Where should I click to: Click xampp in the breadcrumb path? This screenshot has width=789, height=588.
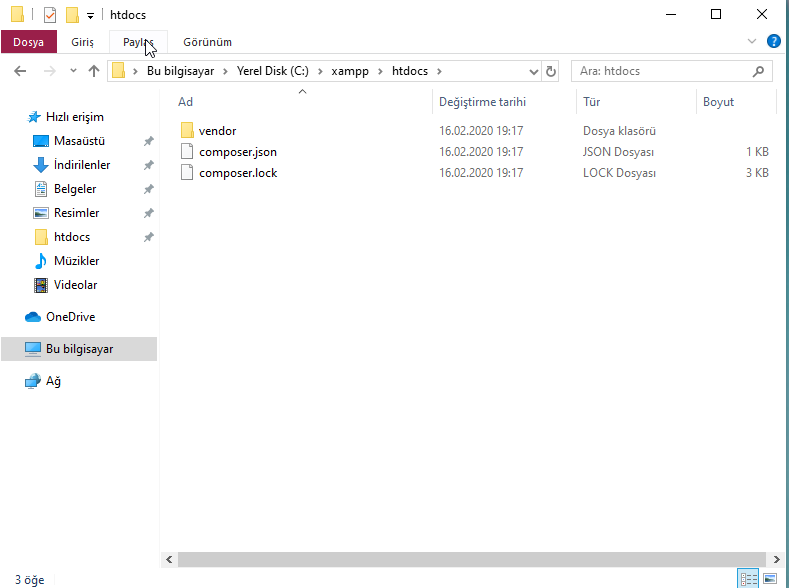(x=350, y=71)
